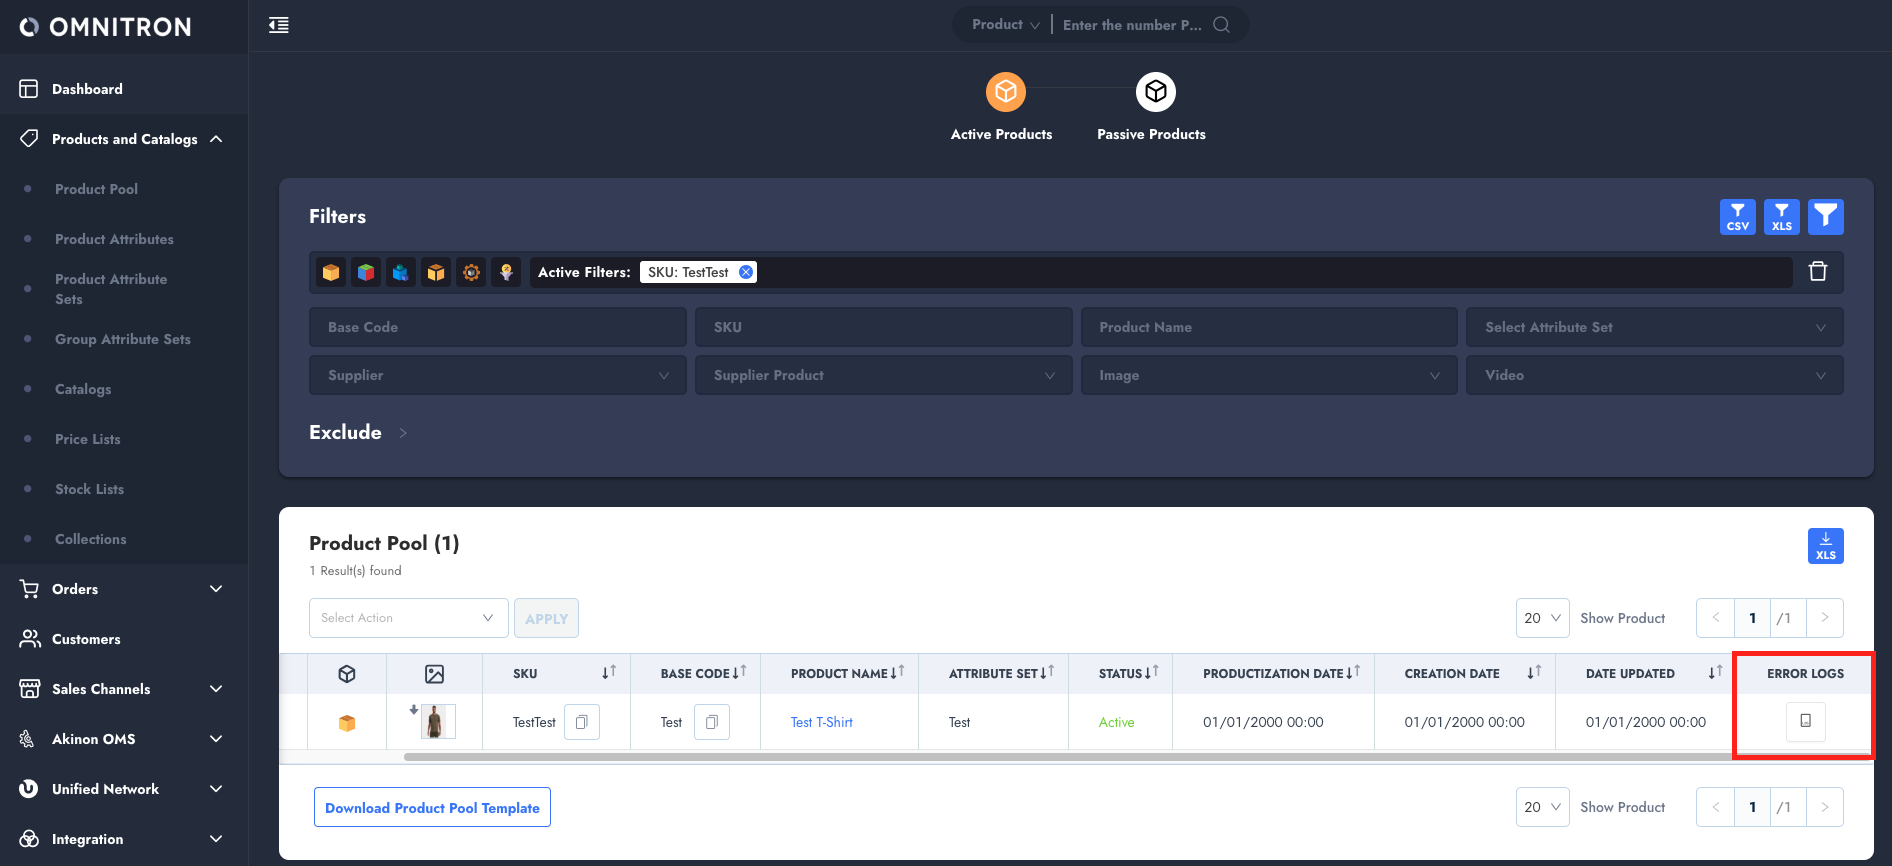Screen dimensions: 1892x866
Task: Click the trash icon to clear filters
Action: click(x=1818, y=272)
